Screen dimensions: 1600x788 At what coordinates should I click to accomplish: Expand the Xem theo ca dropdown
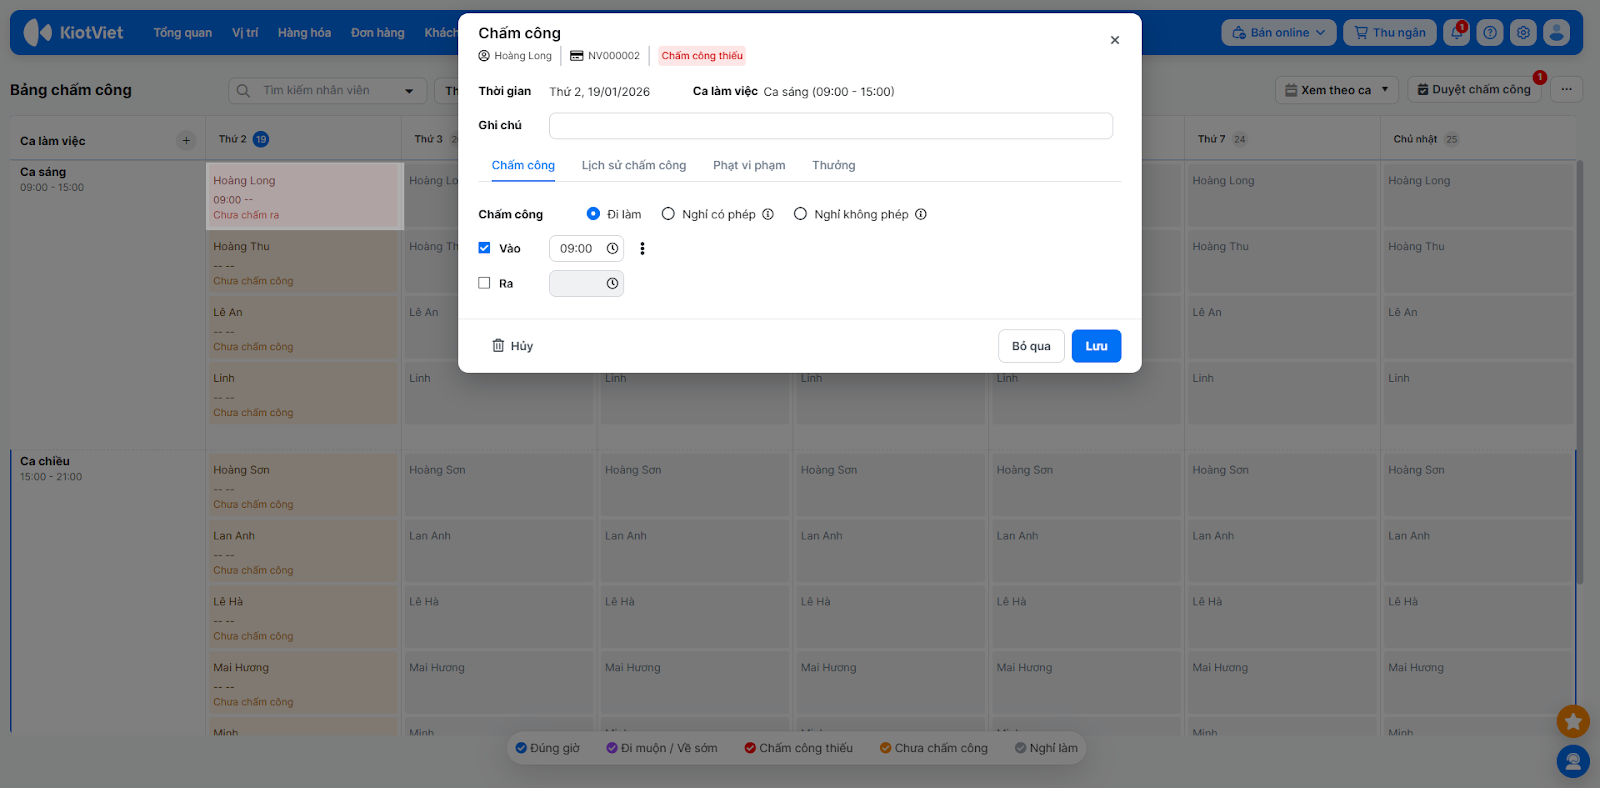[x=1337, y=90]
